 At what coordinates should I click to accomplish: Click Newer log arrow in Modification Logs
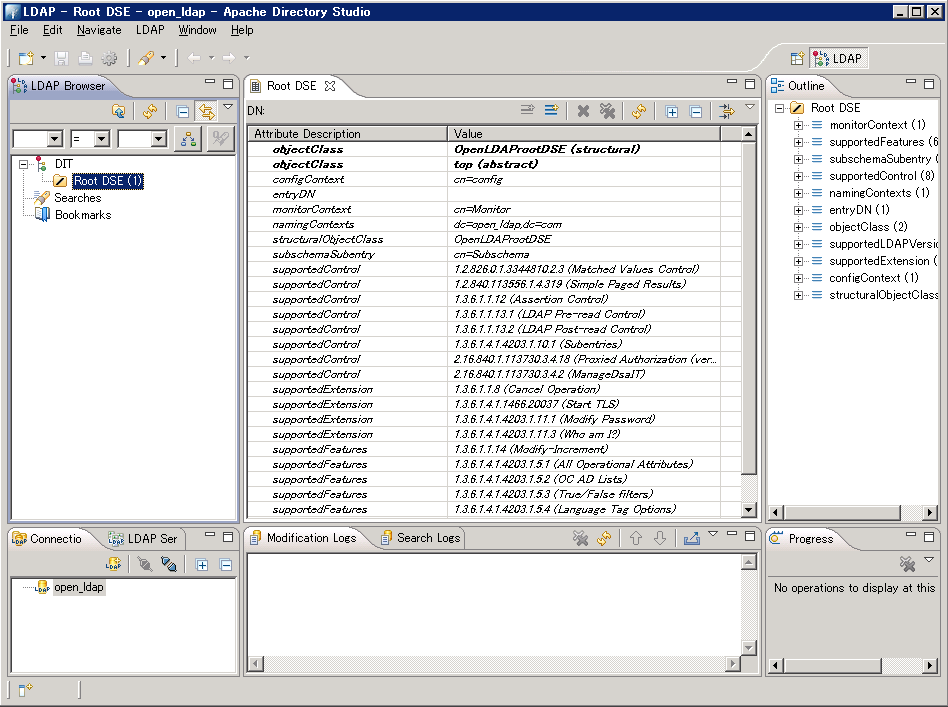click(x=660, y=538)
